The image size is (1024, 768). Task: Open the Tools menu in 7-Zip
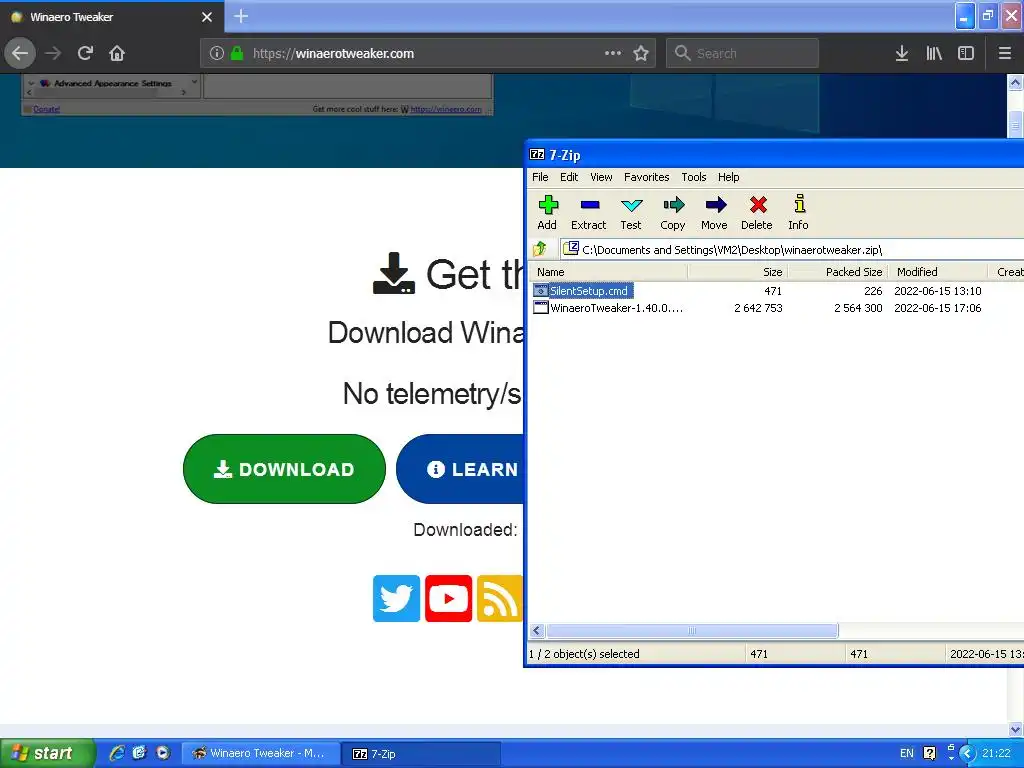(694, 177)
